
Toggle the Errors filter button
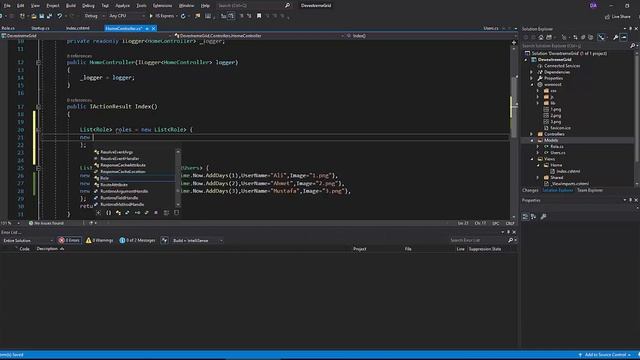pyautogui.click(x=69, y=240)
